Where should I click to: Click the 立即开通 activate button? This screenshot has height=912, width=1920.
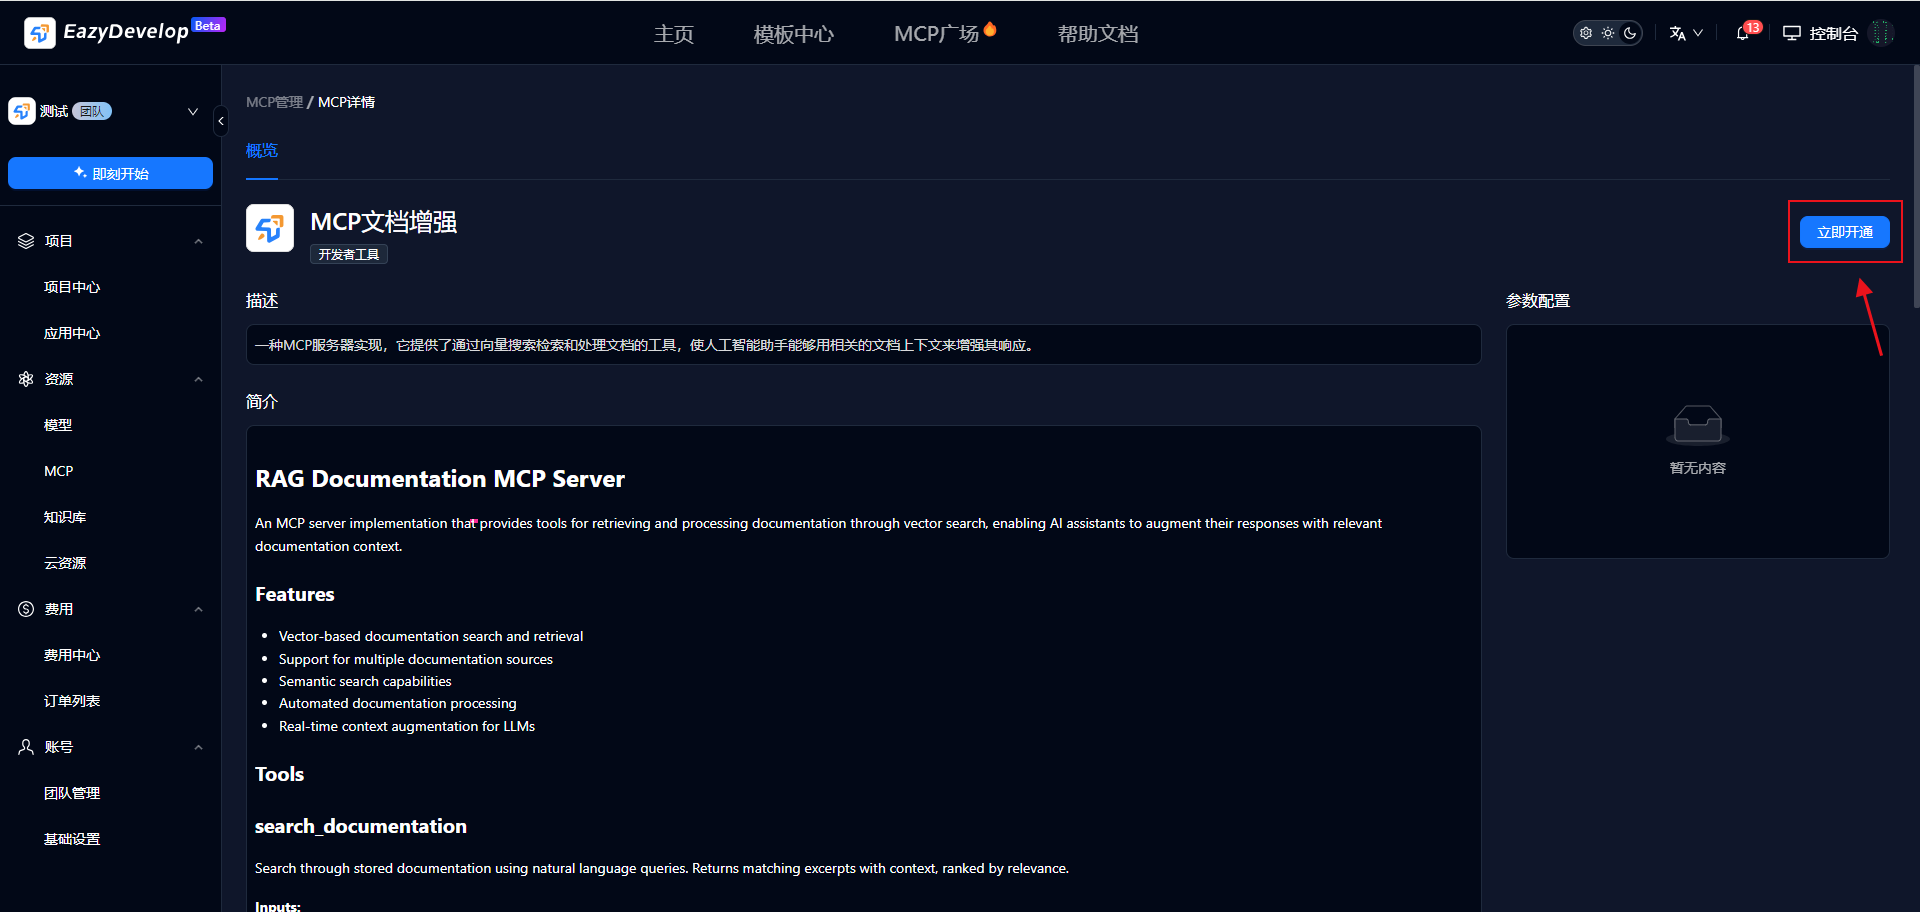point(1844,232)
